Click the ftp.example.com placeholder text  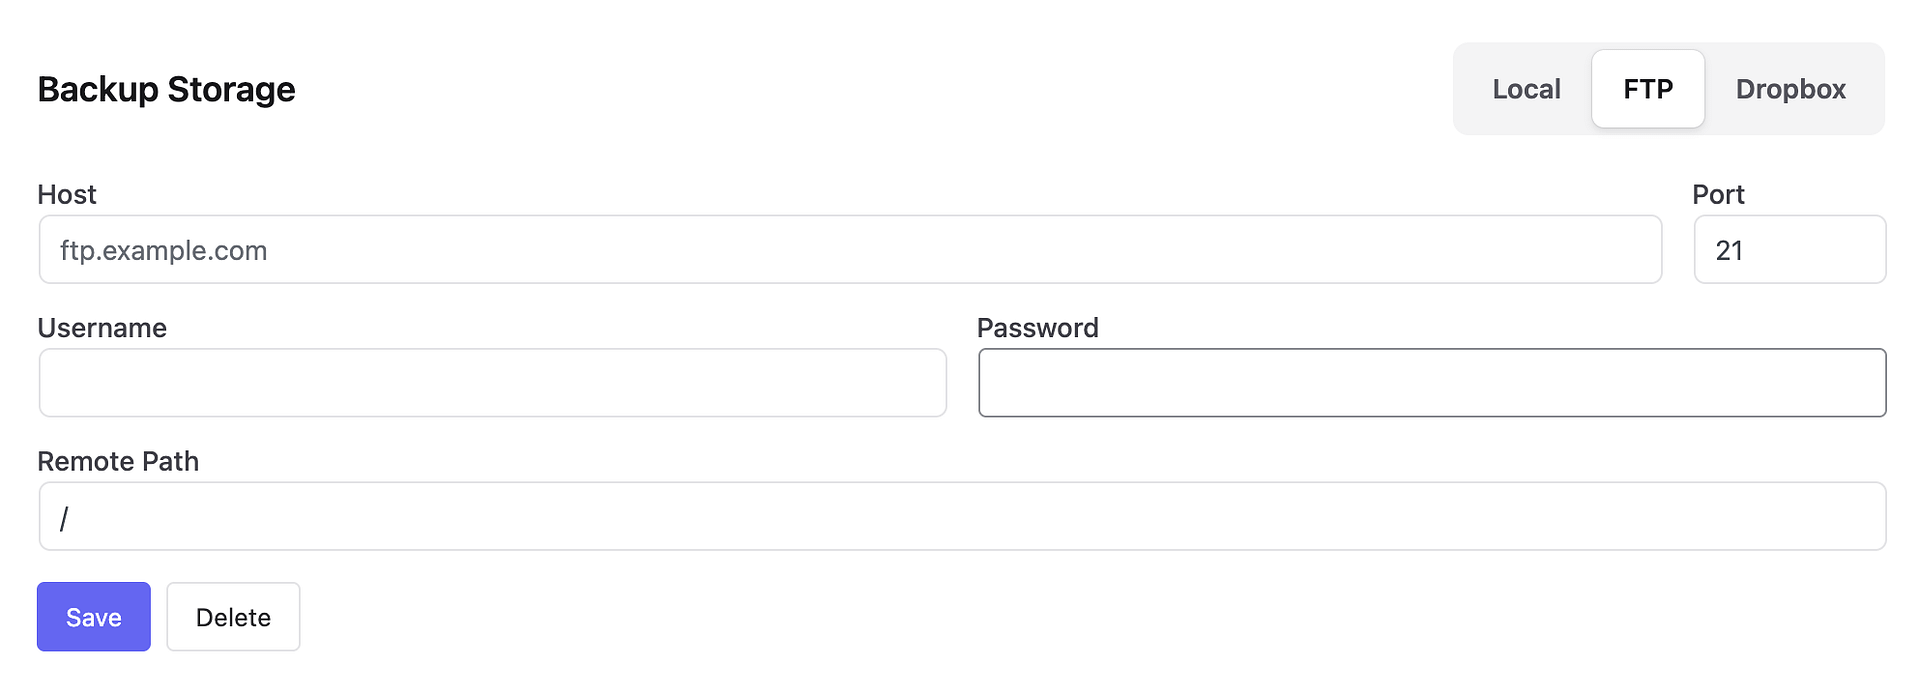(x=163, y=250)
